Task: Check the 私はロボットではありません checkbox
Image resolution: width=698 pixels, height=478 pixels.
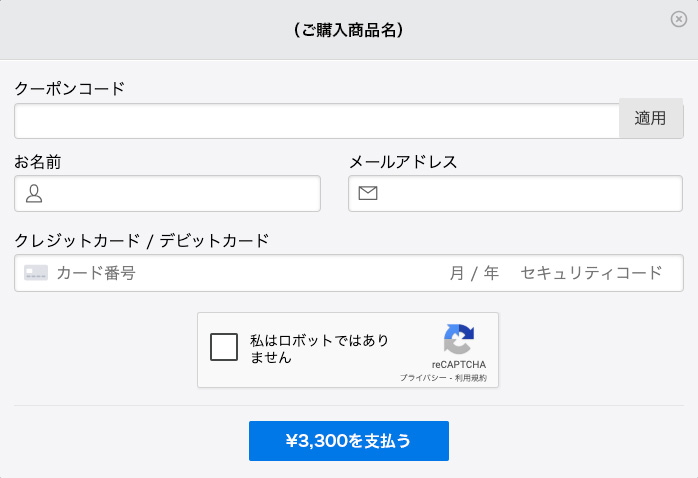Action: point(224,347)
